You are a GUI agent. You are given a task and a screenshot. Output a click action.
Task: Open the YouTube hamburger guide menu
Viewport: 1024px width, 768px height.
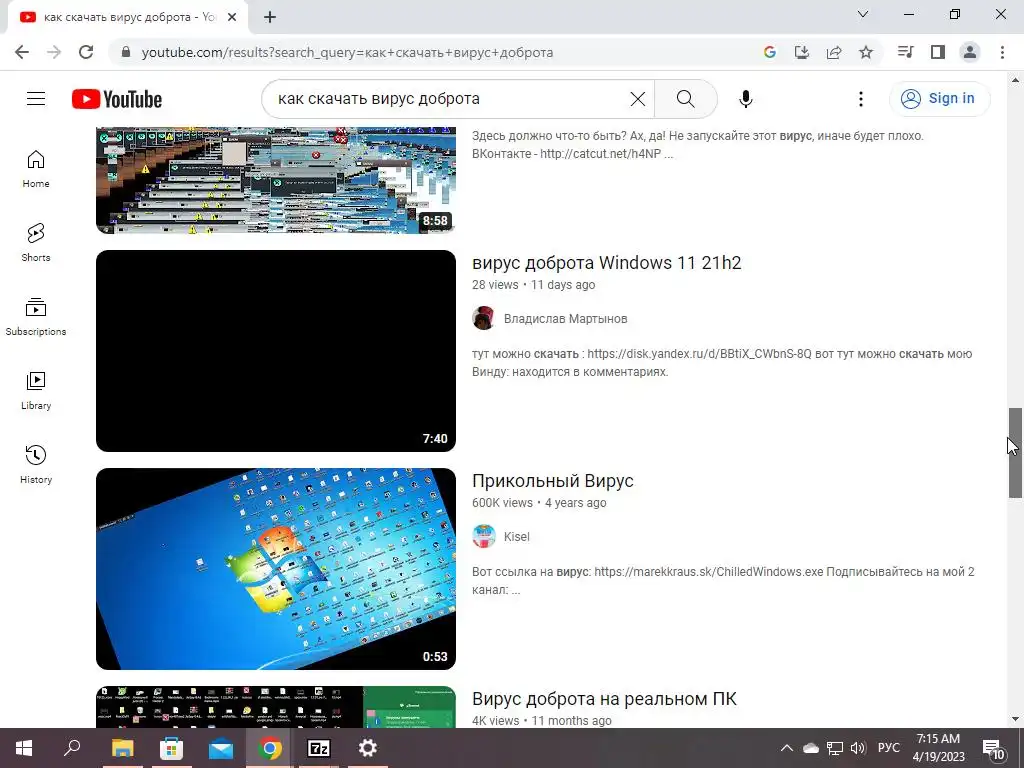[36, 99]
